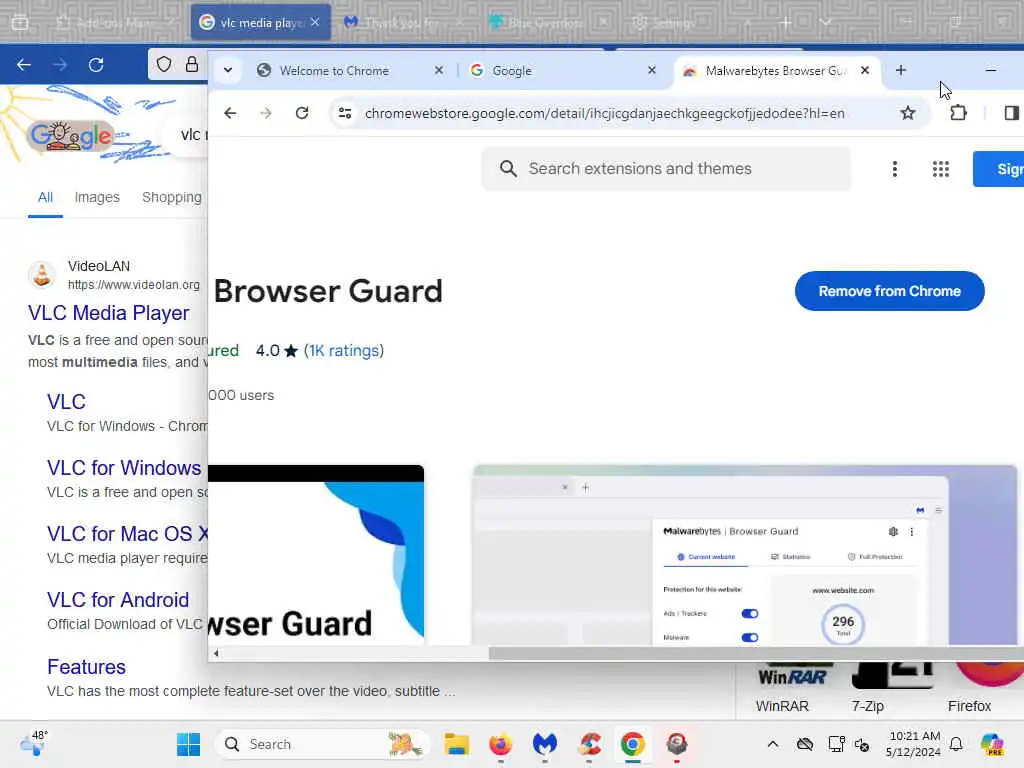The image size is (1024, 768).
Task: Open the Chrome extensions puzzle icon
Action: (958, 113)
